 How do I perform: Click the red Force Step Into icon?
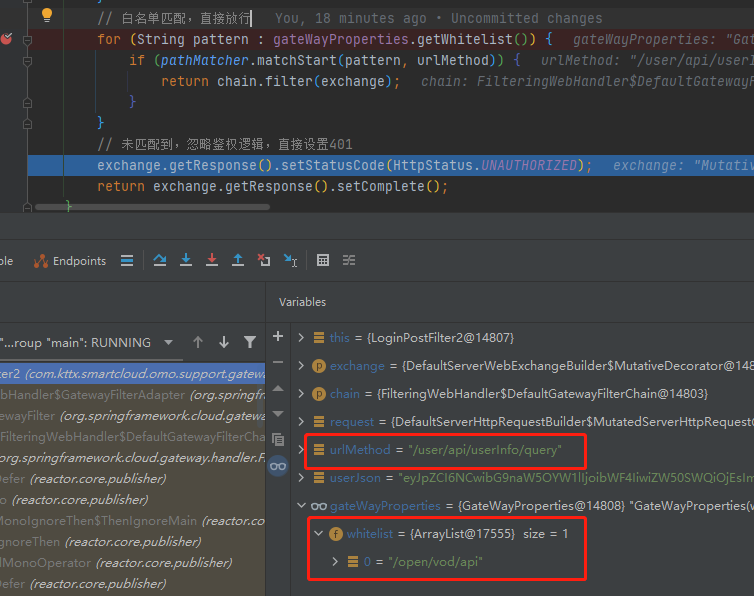pyautogui.click(x=212, y=261)
